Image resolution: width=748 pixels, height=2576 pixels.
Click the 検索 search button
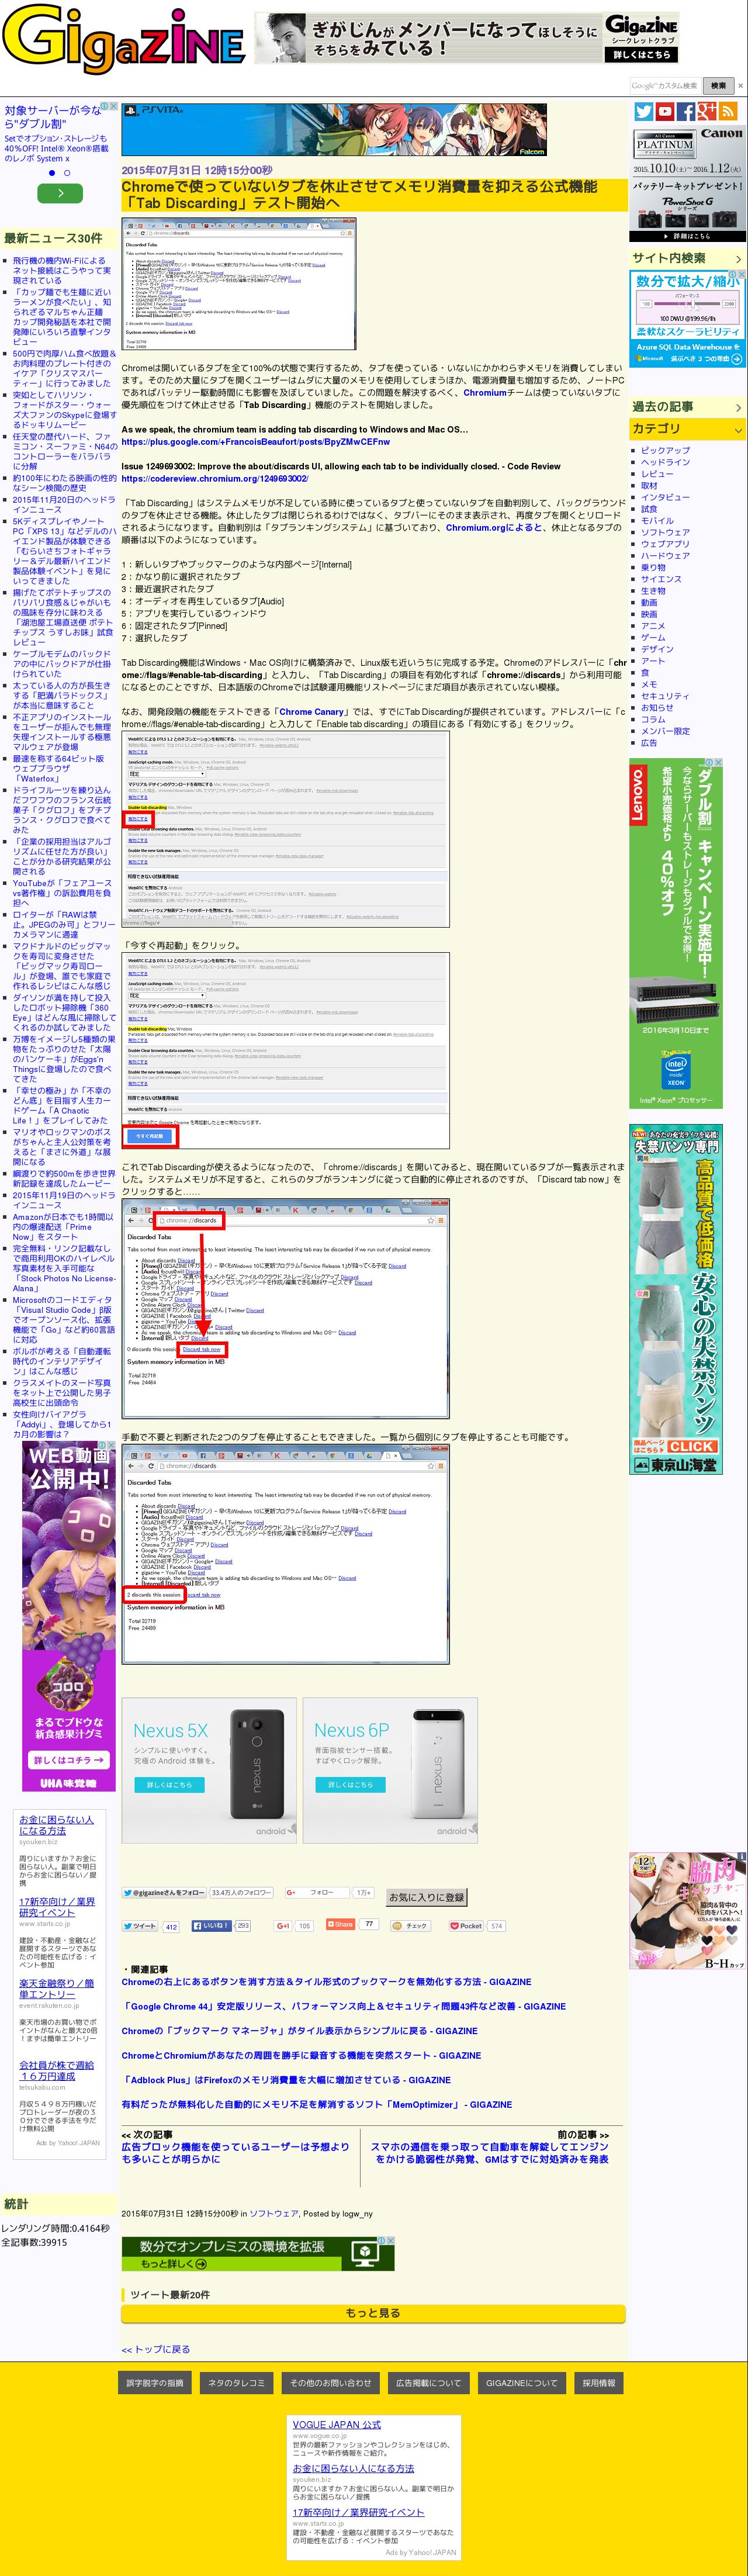tap(718, 86)
